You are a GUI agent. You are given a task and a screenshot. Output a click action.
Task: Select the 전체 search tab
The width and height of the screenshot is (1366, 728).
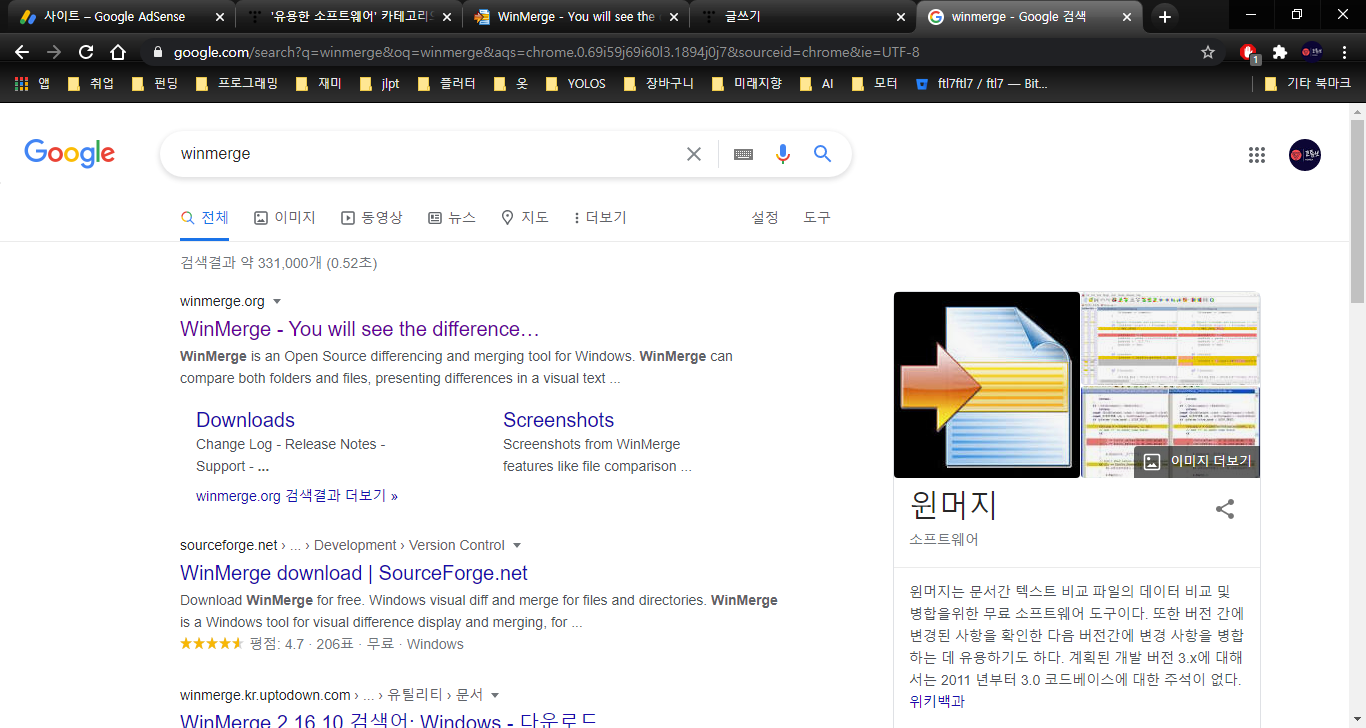204,217
